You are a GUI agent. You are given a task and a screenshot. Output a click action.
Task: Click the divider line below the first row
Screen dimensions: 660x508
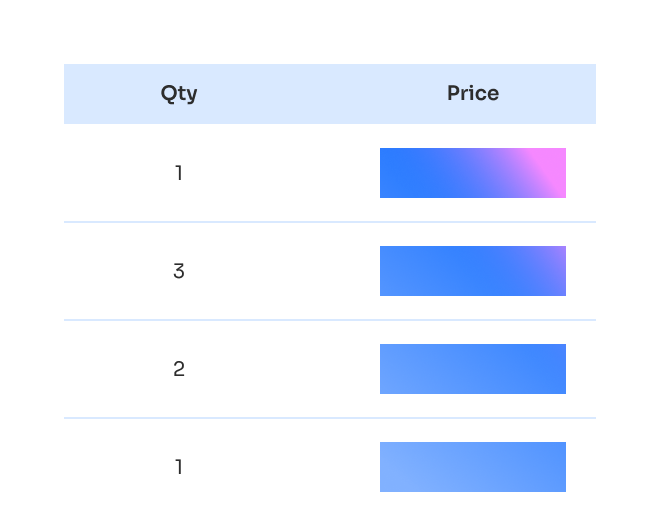(330, 222)
